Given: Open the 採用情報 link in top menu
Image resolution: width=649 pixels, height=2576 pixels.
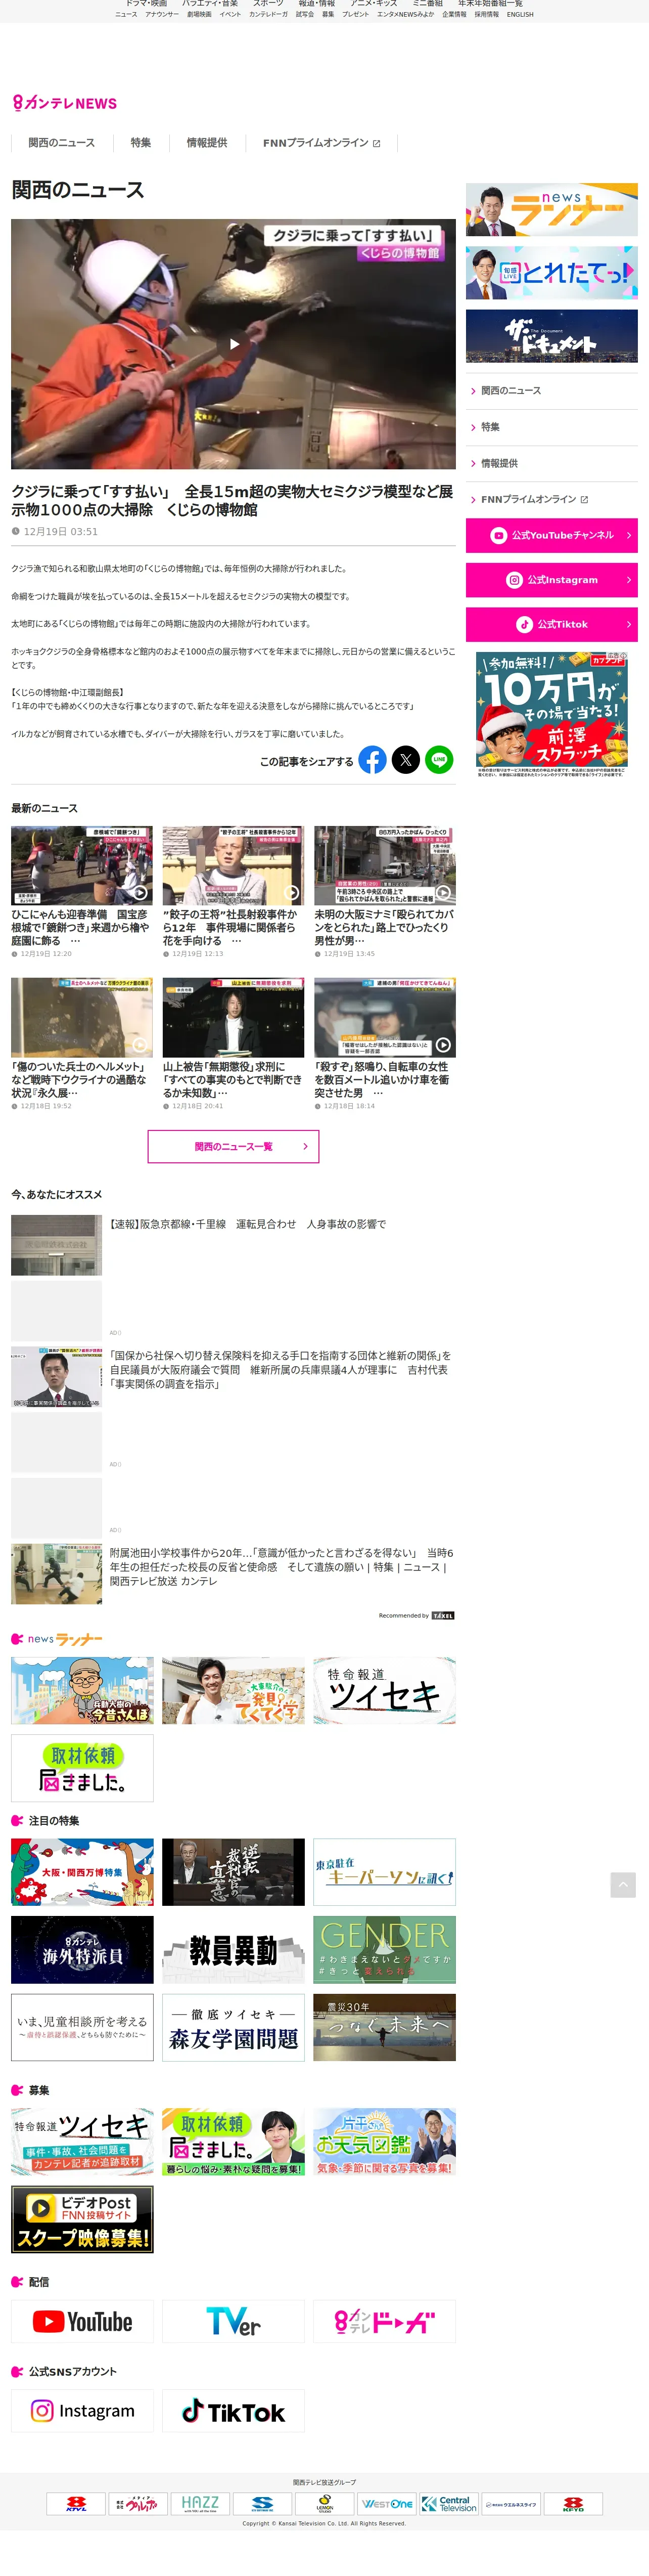Looking at the screenshot, I should point(487,15).
